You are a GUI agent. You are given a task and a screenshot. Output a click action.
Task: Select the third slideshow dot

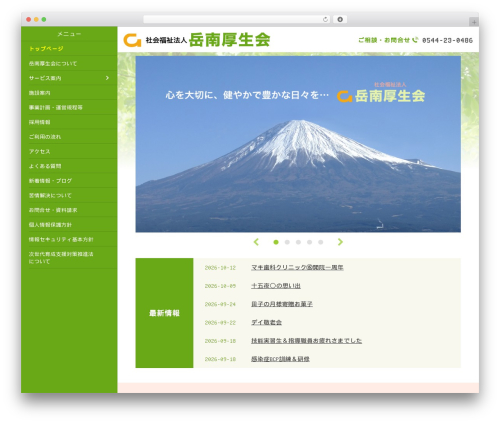coord(298,242)
